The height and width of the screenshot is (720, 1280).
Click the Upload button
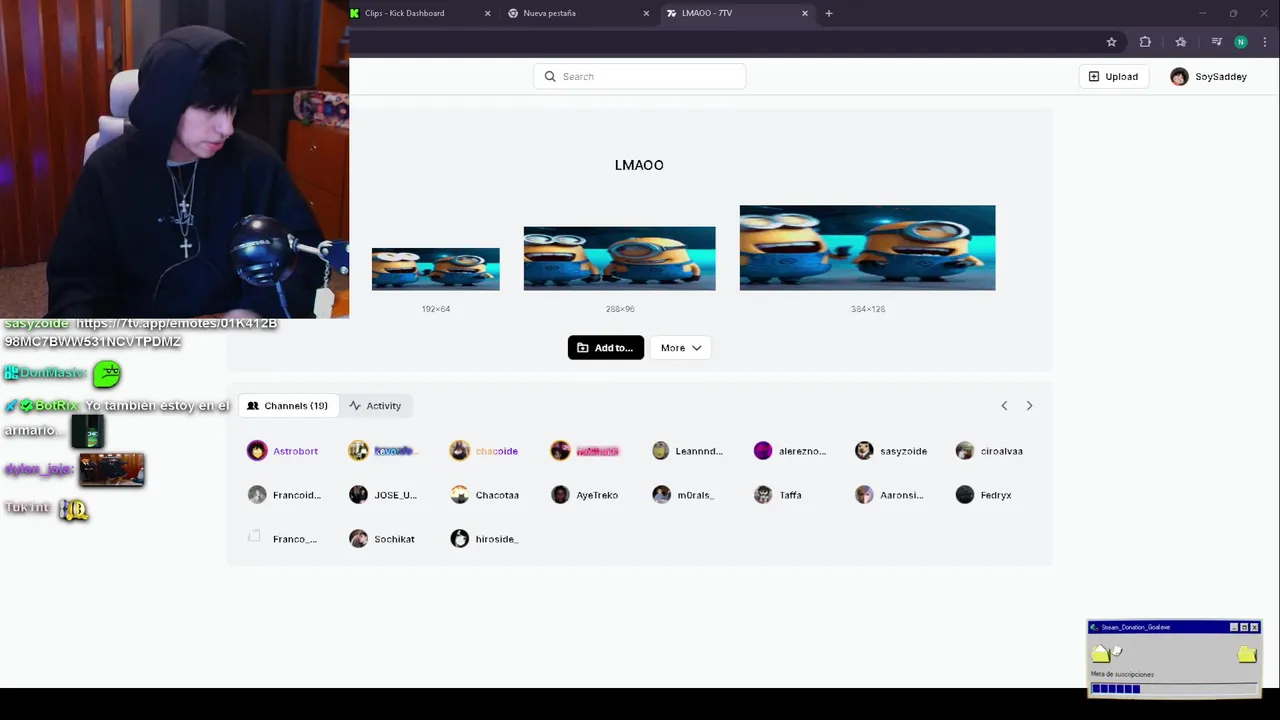(1113, 77)
